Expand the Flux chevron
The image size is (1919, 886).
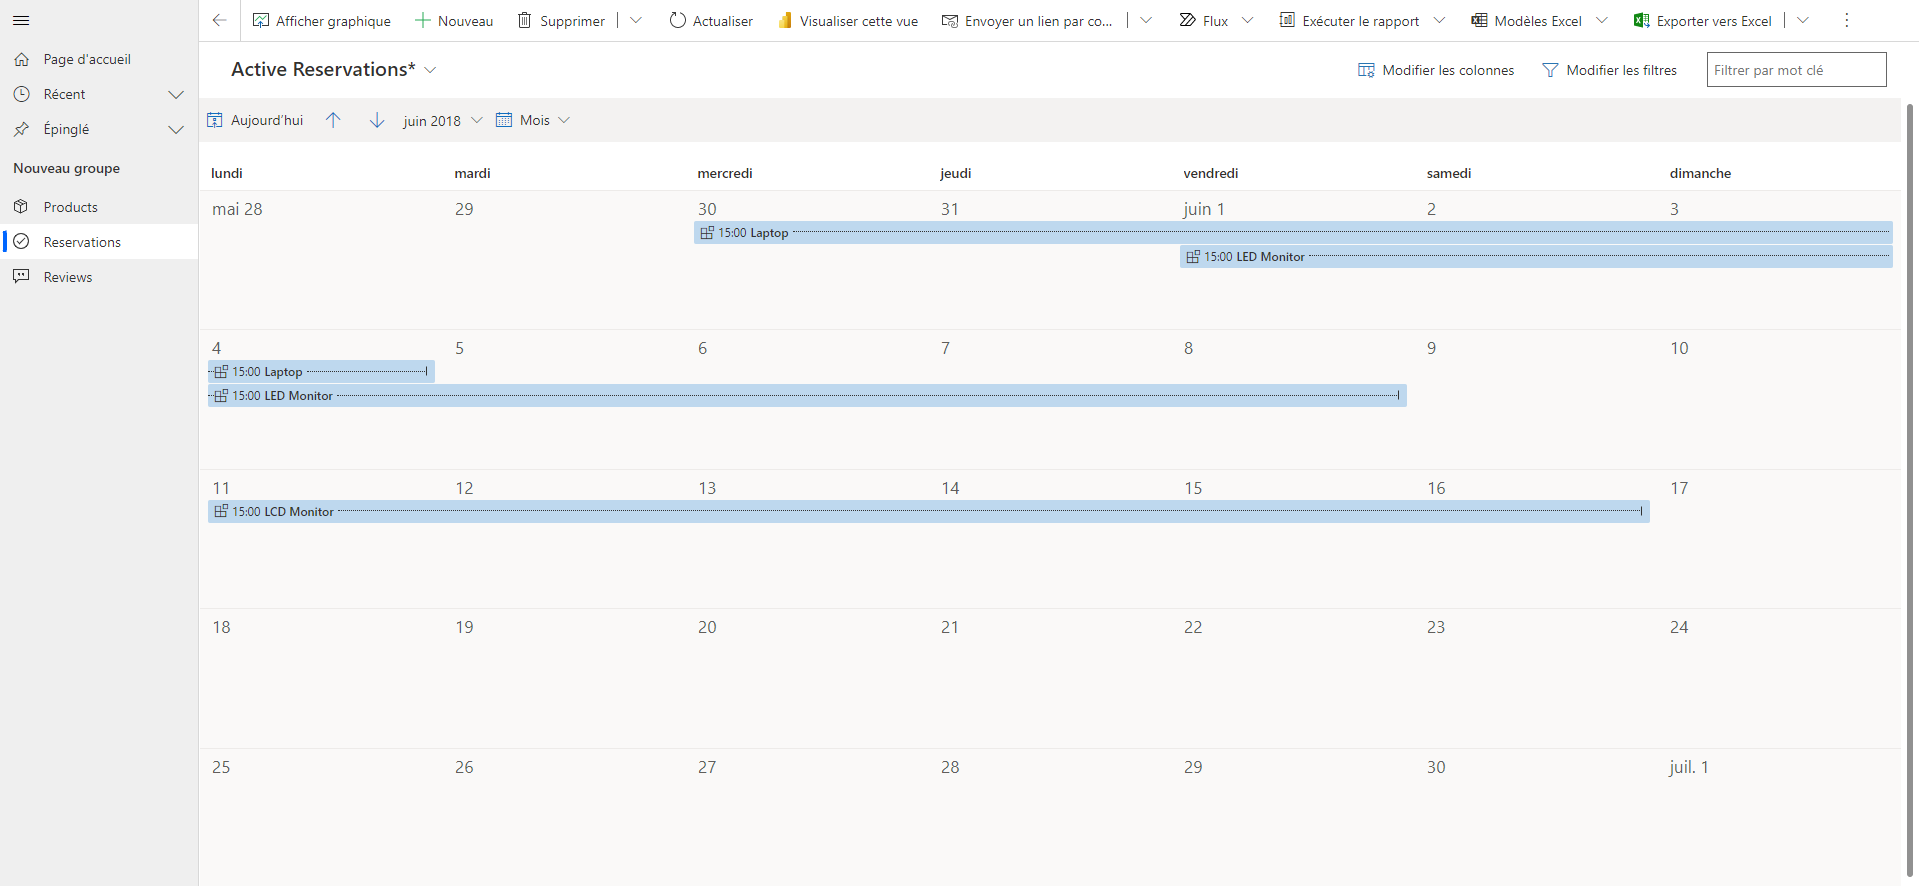click(1247, 20)
